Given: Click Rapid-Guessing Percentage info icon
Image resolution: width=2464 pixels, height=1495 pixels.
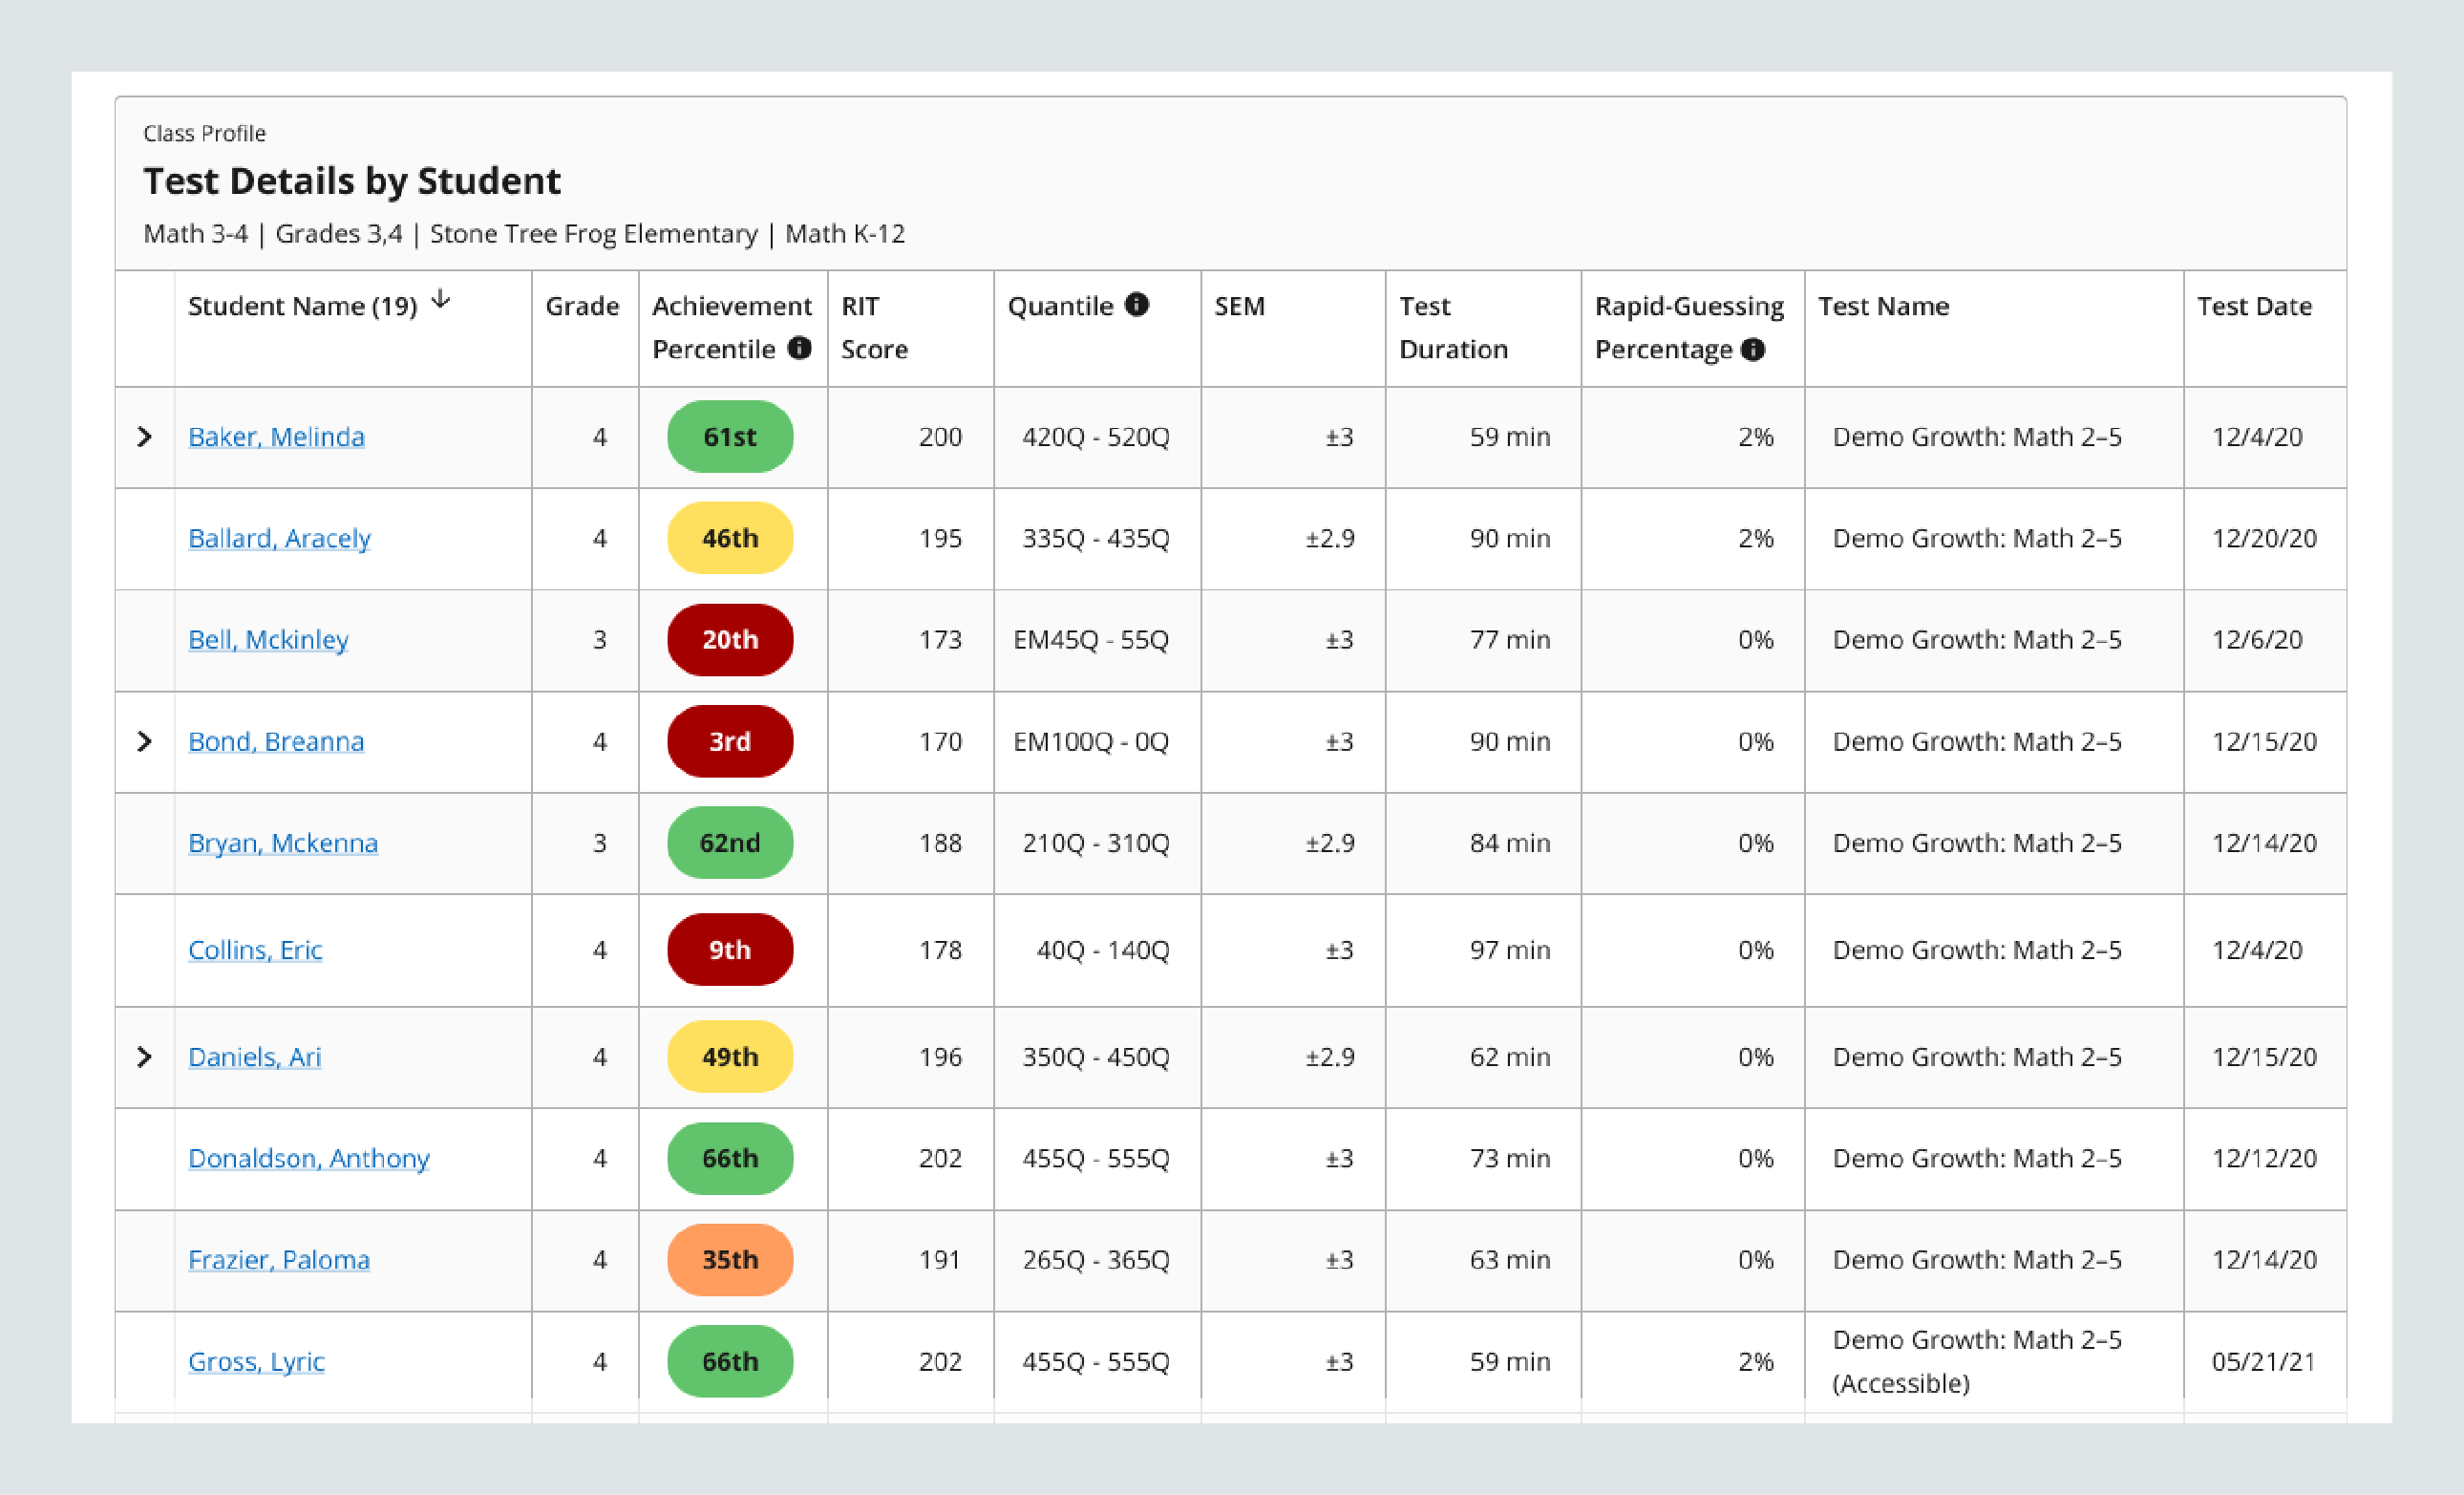Looking at the screenshot, I should tap(1752, 349).
